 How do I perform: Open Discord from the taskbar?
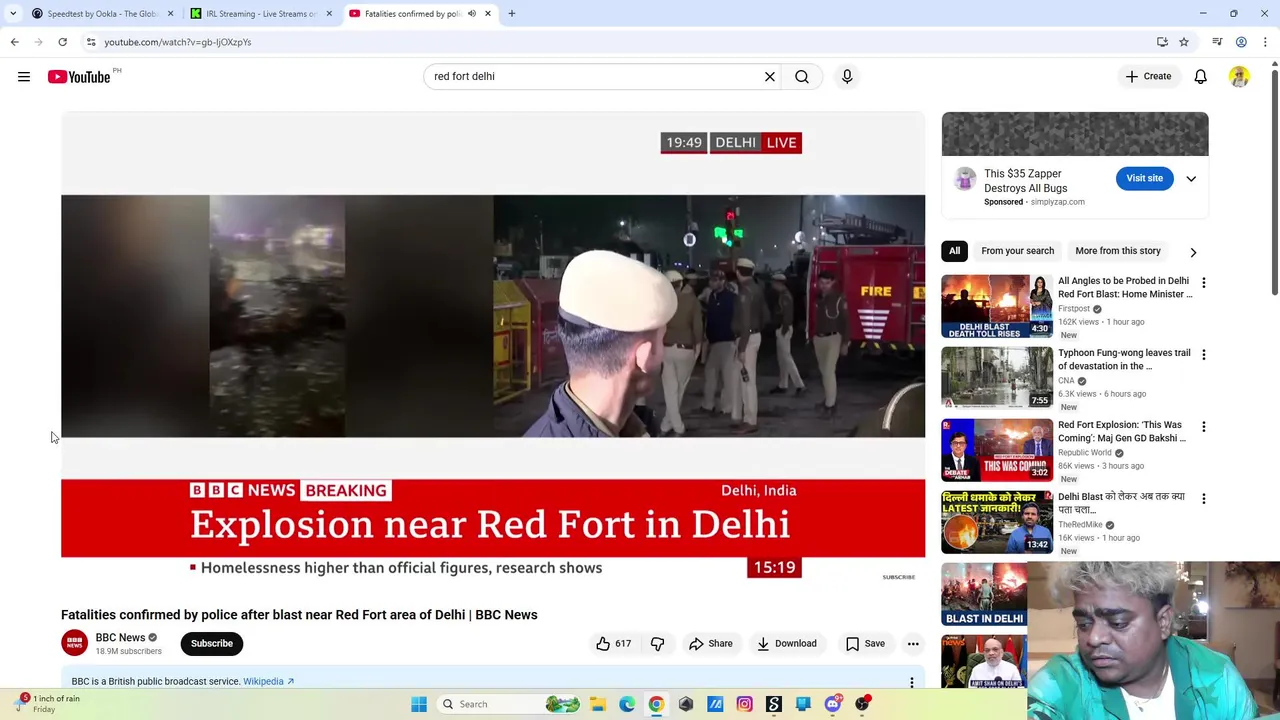tap(832, 704)
